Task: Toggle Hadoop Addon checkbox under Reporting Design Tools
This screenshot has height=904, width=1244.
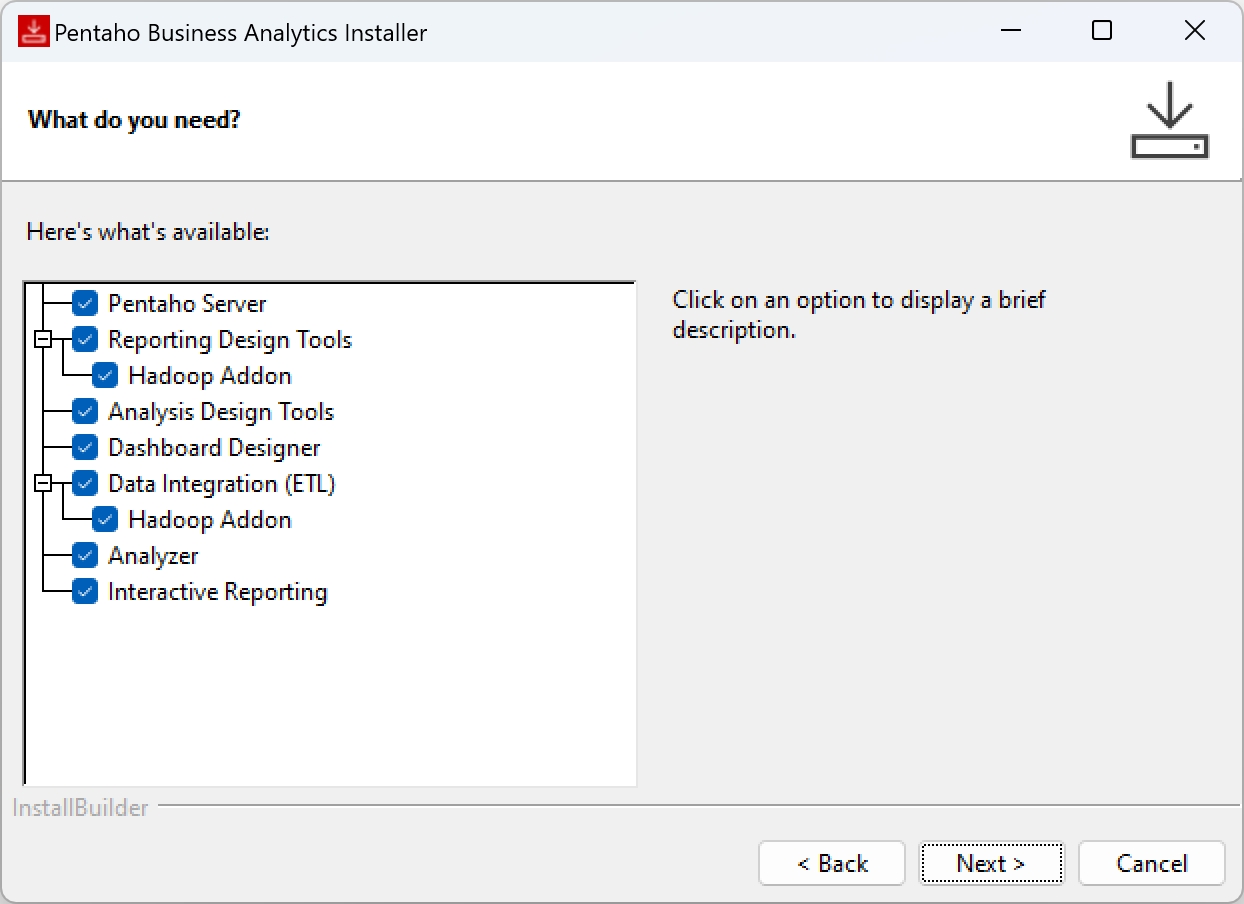Action: tap(105, 376)
